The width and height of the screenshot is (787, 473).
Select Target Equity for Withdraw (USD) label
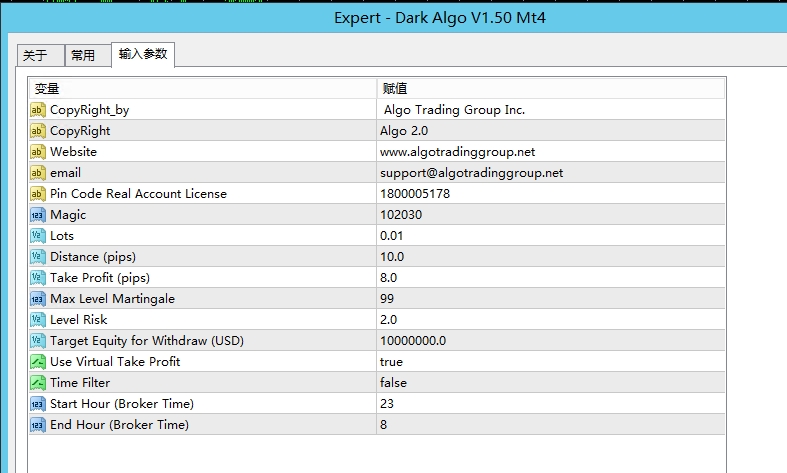tap(147, 341)
